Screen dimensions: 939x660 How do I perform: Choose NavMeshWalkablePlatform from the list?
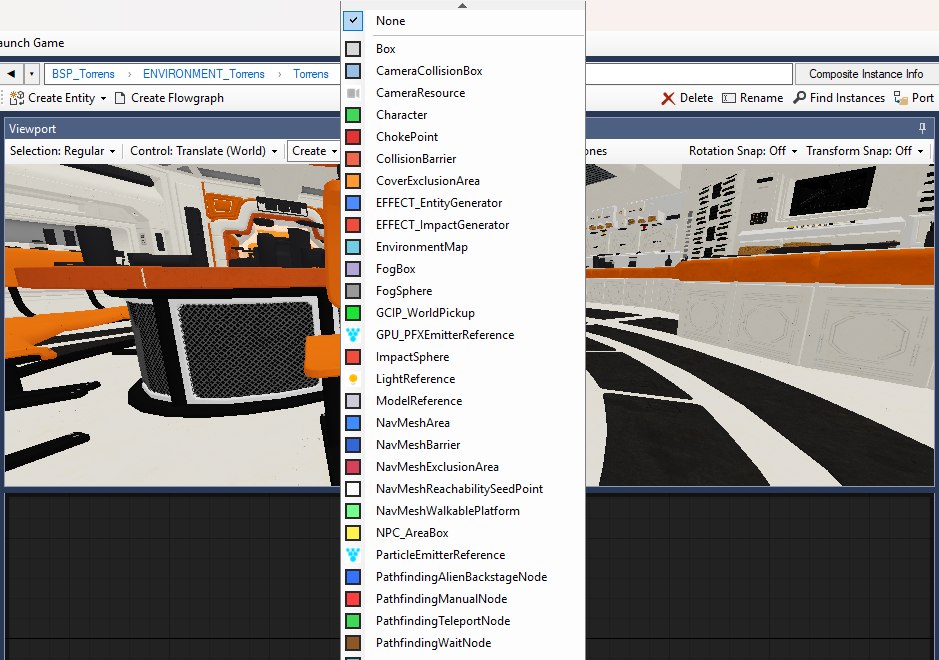pos(463,511)
